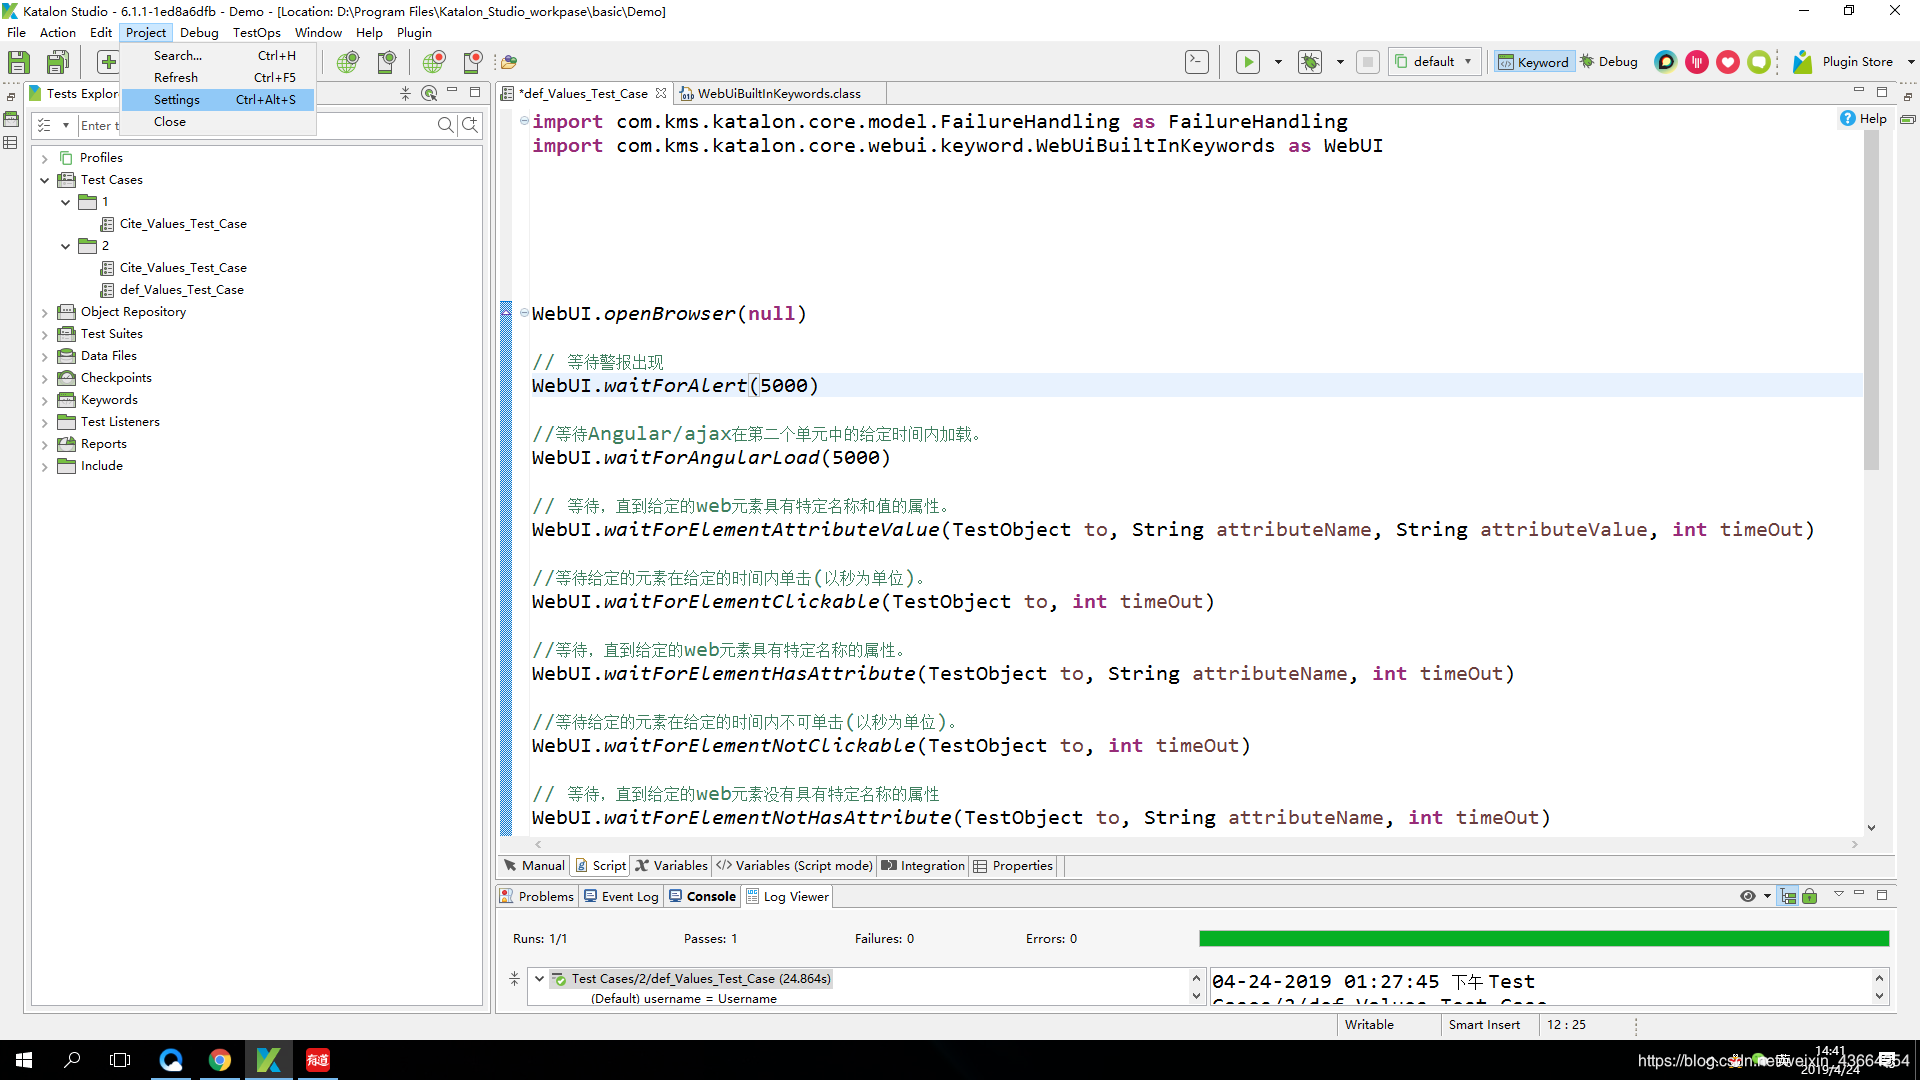The height and width of the screenshot is (1080, 1920).
Task: Toggle tree view in console
Action: click(x=1788, y=897)
